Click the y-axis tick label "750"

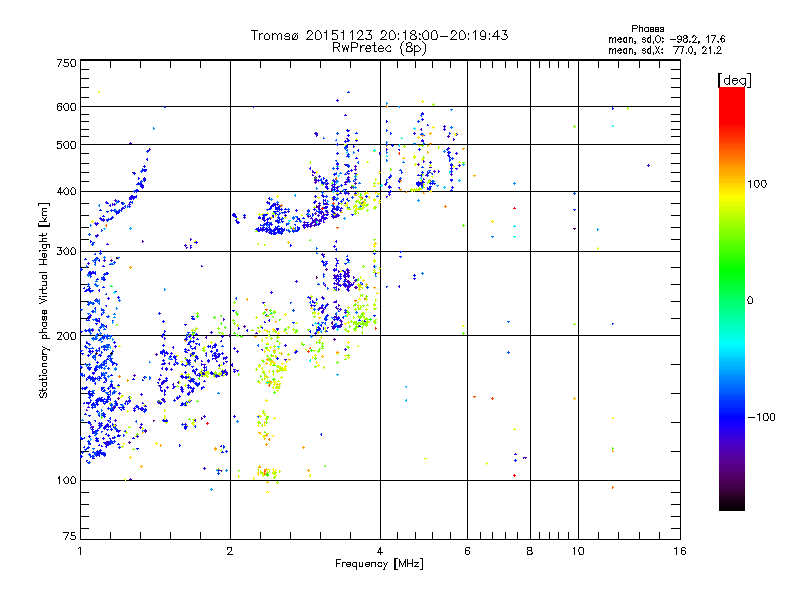point(66,63)
